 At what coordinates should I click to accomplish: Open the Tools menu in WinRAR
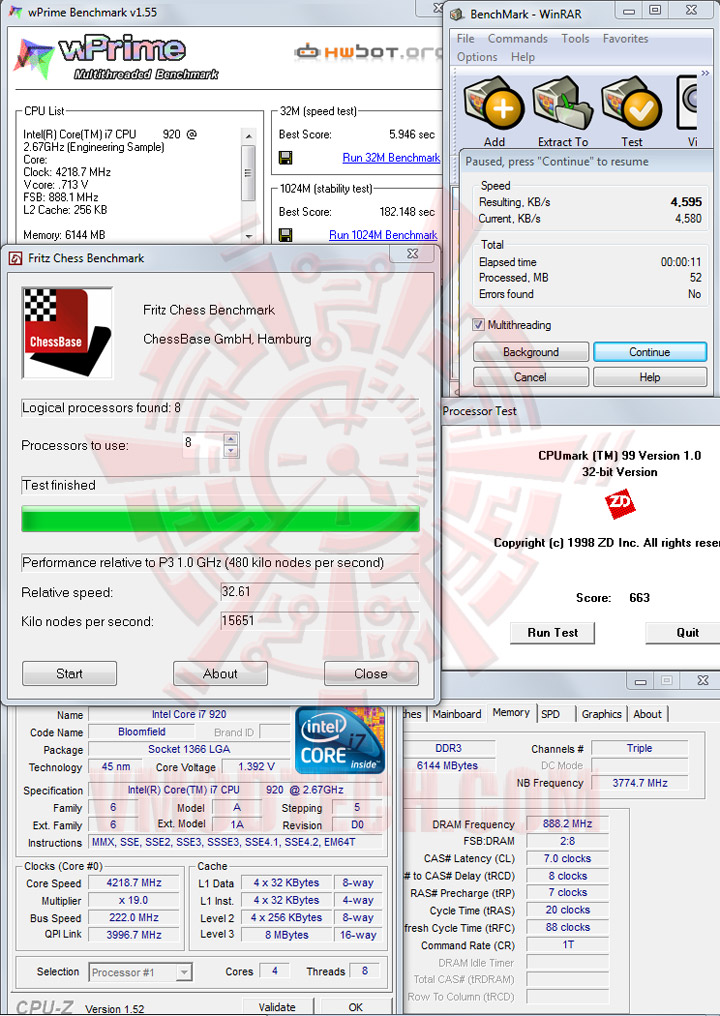pos(575,38)
